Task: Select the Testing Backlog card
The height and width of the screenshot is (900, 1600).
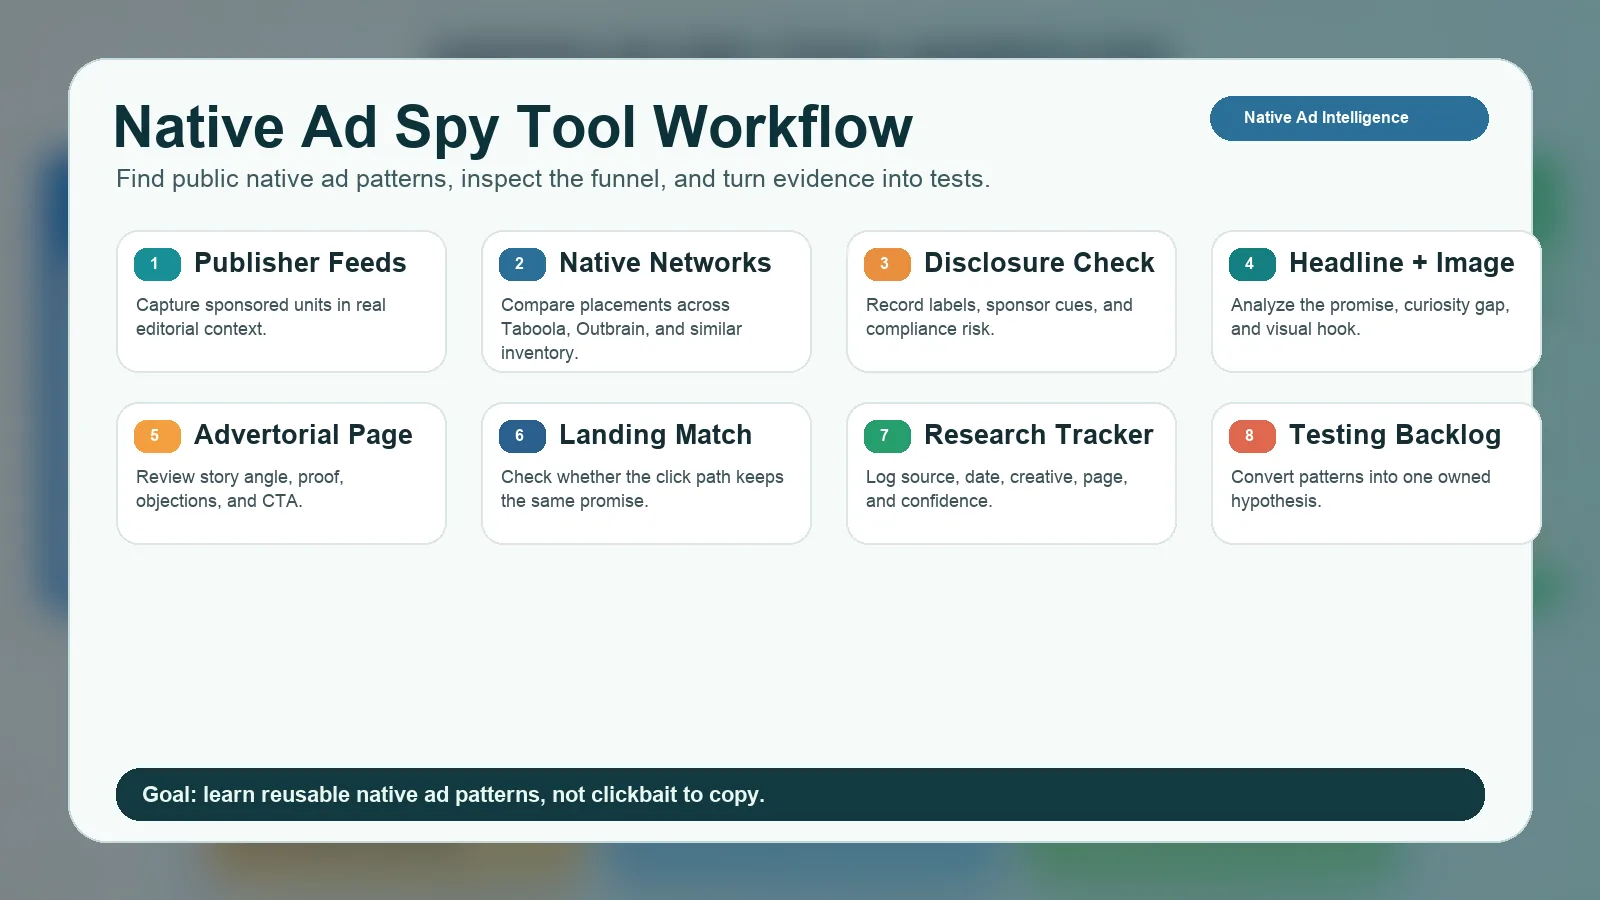Action: tap(1376, 473)
